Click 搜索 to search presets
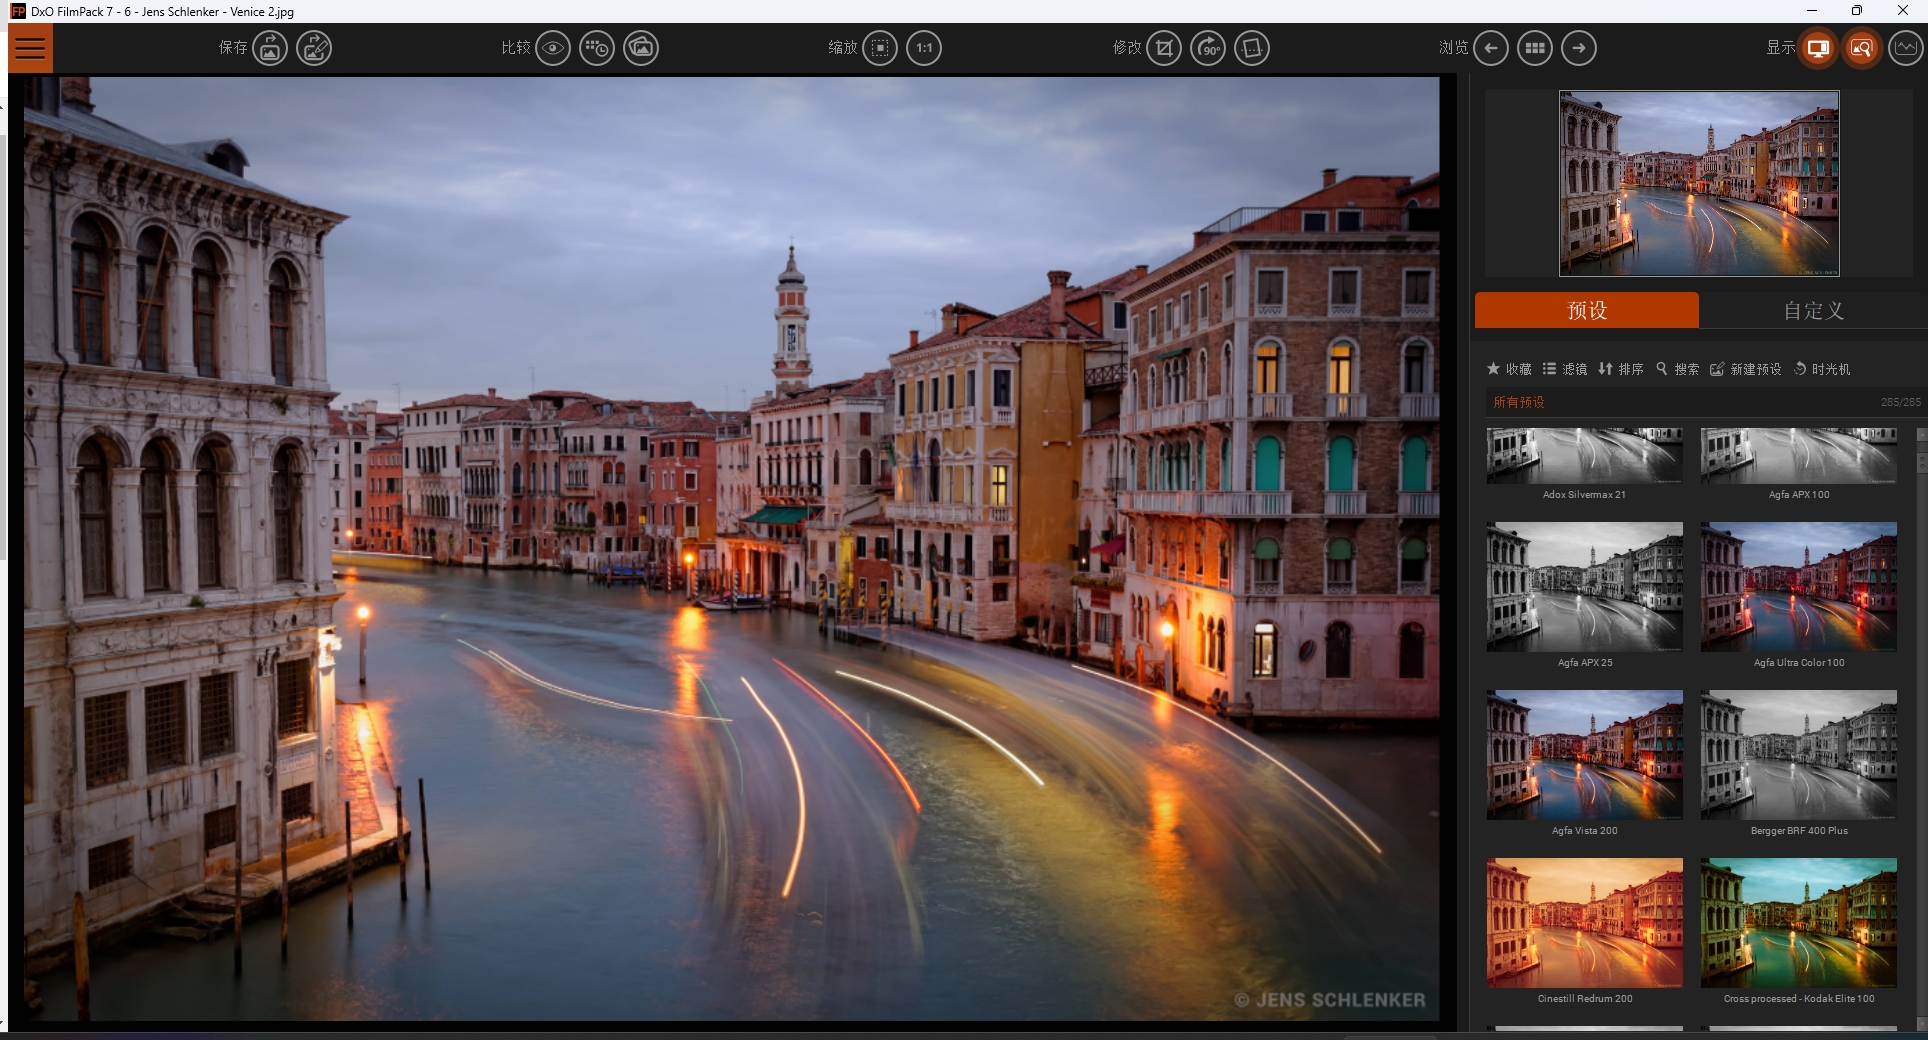This screenshot has width=1928, height=1040. click(1678, 369)
